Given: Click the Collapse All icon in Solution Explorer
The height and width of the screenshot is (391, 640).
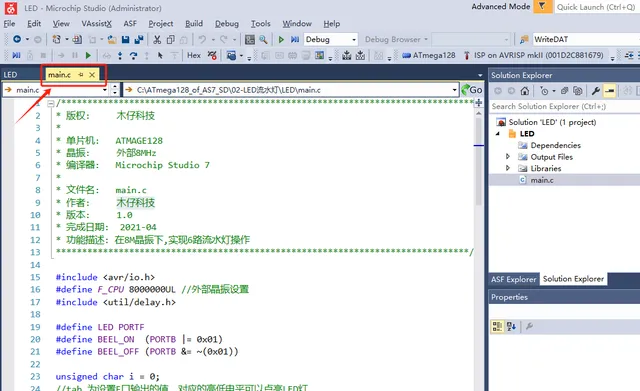Looking at the screenshot, I should pyautogui.click(x=564, y=91).
